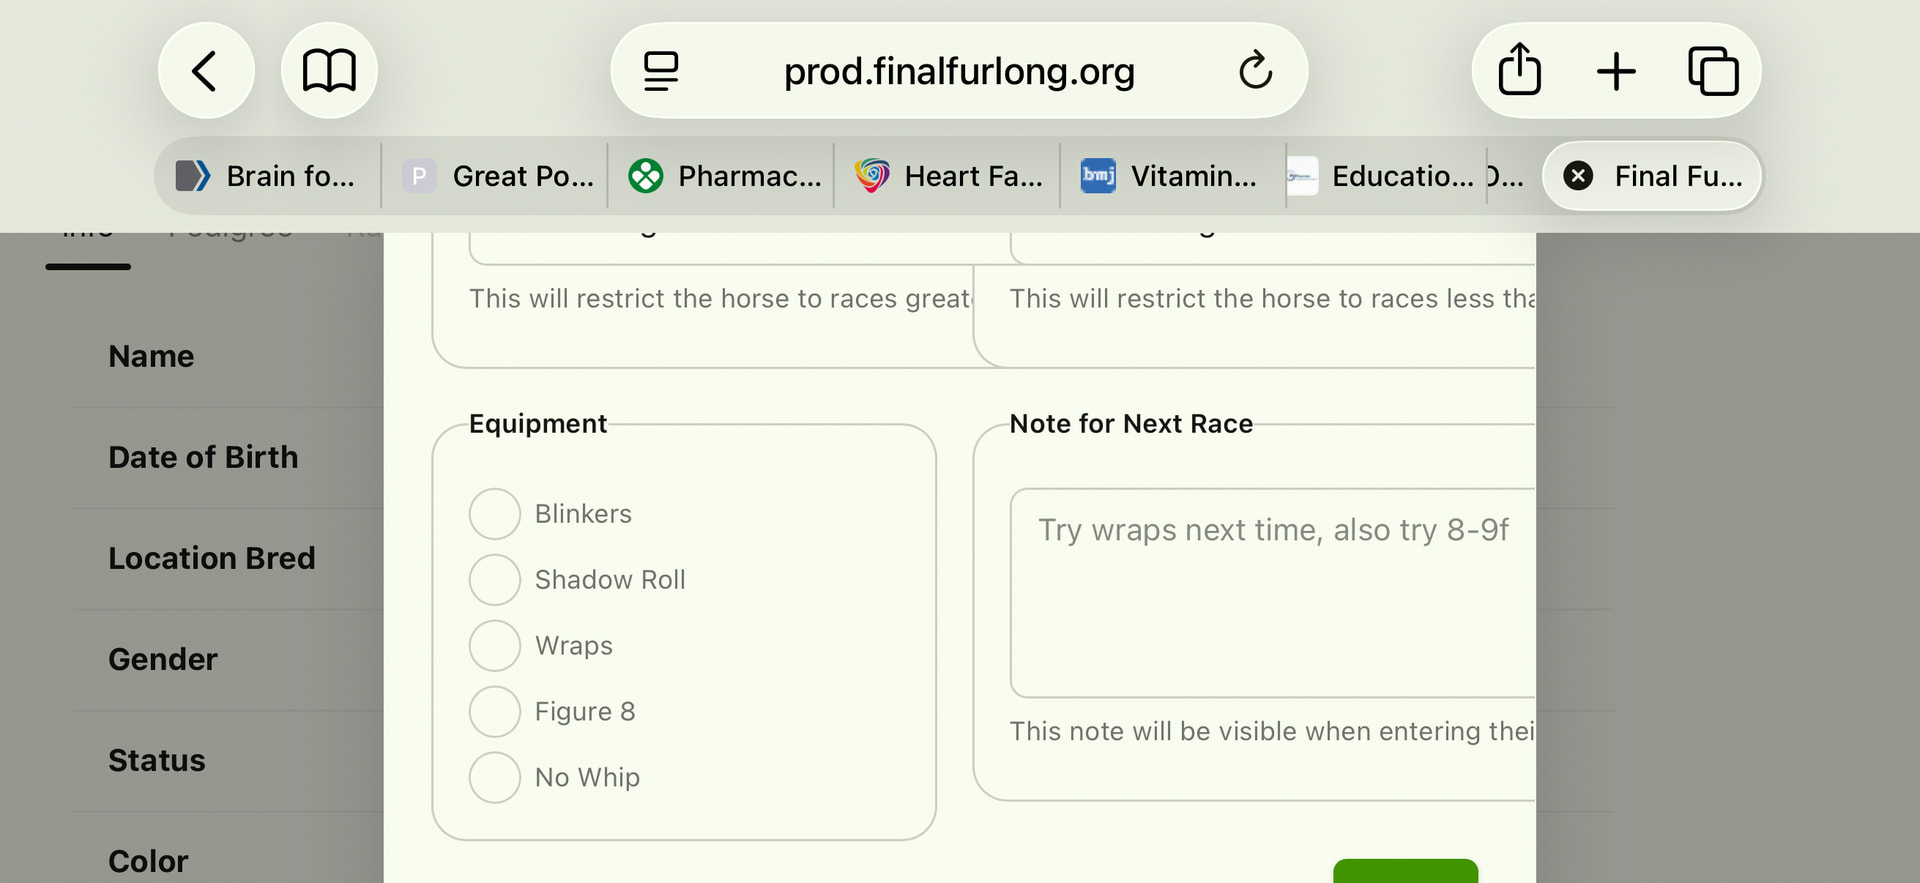The height and width of the screenshot is (883, 1920).
Task: Reload the page with refresh icon
Action: pos(1255,71)
